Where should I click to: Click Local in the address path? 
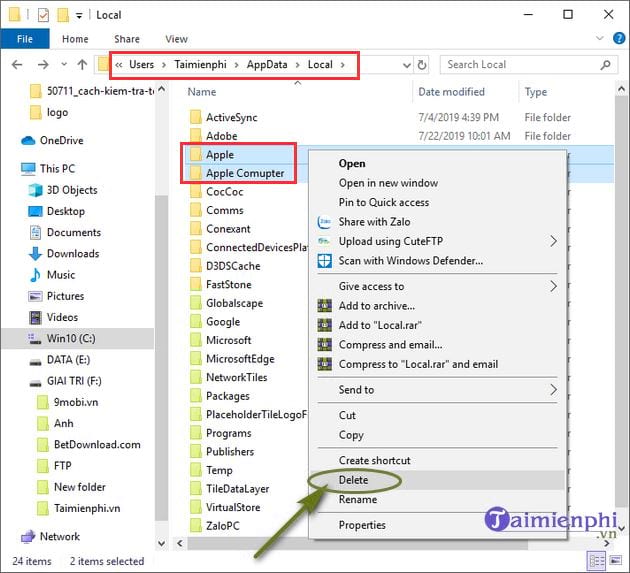click(x=320, y=65)
